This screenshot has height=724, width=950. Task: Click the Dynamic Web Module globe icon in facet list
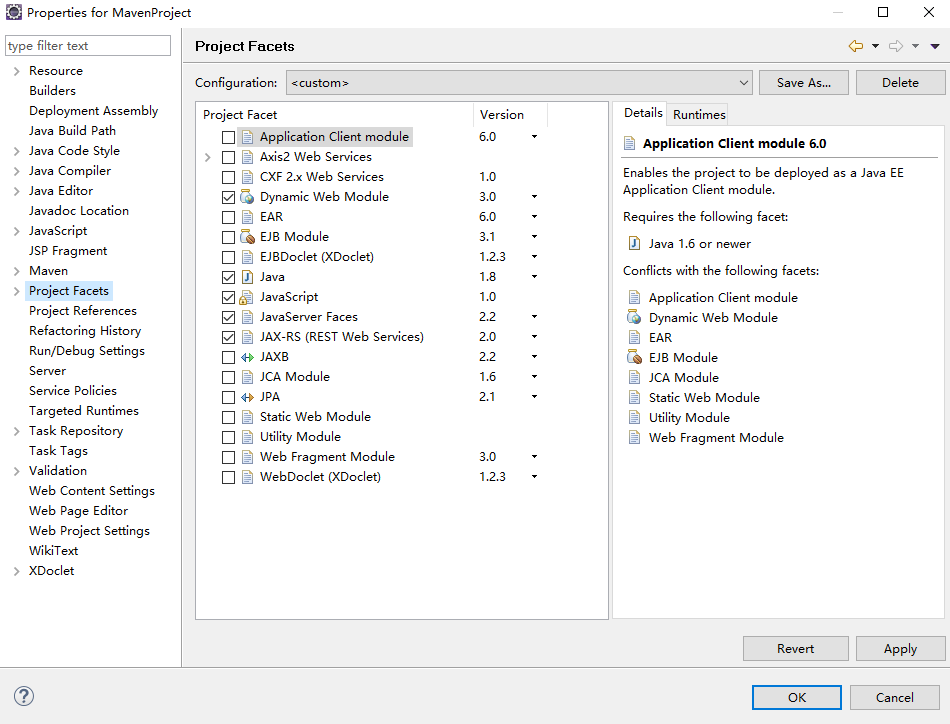[x=247, y=197]
